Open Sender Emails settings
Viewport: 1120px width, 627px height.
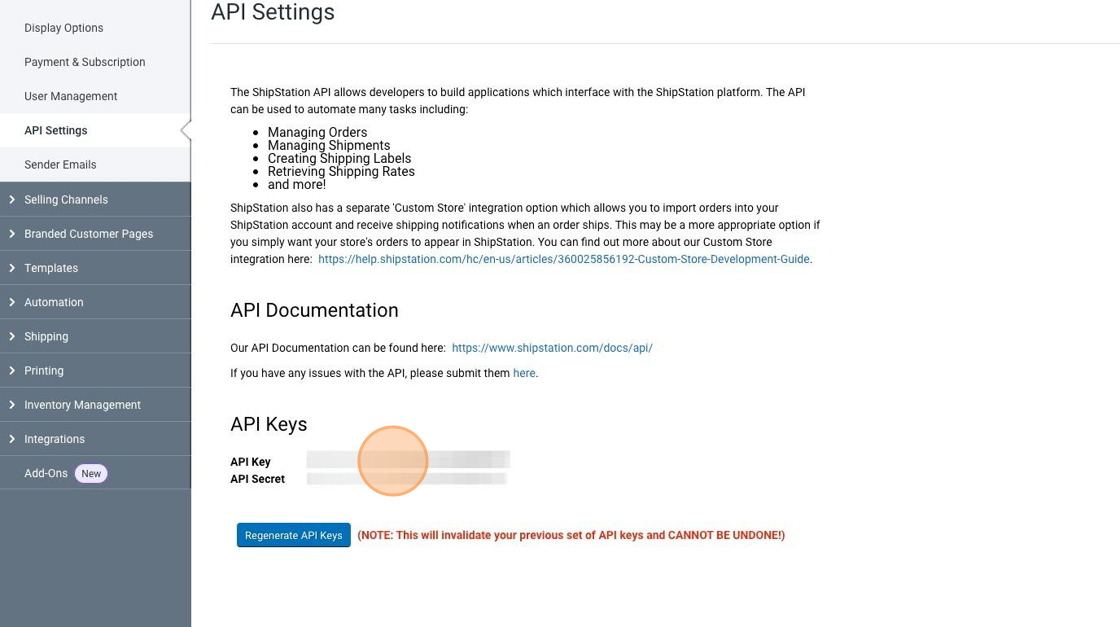[60, 165]
